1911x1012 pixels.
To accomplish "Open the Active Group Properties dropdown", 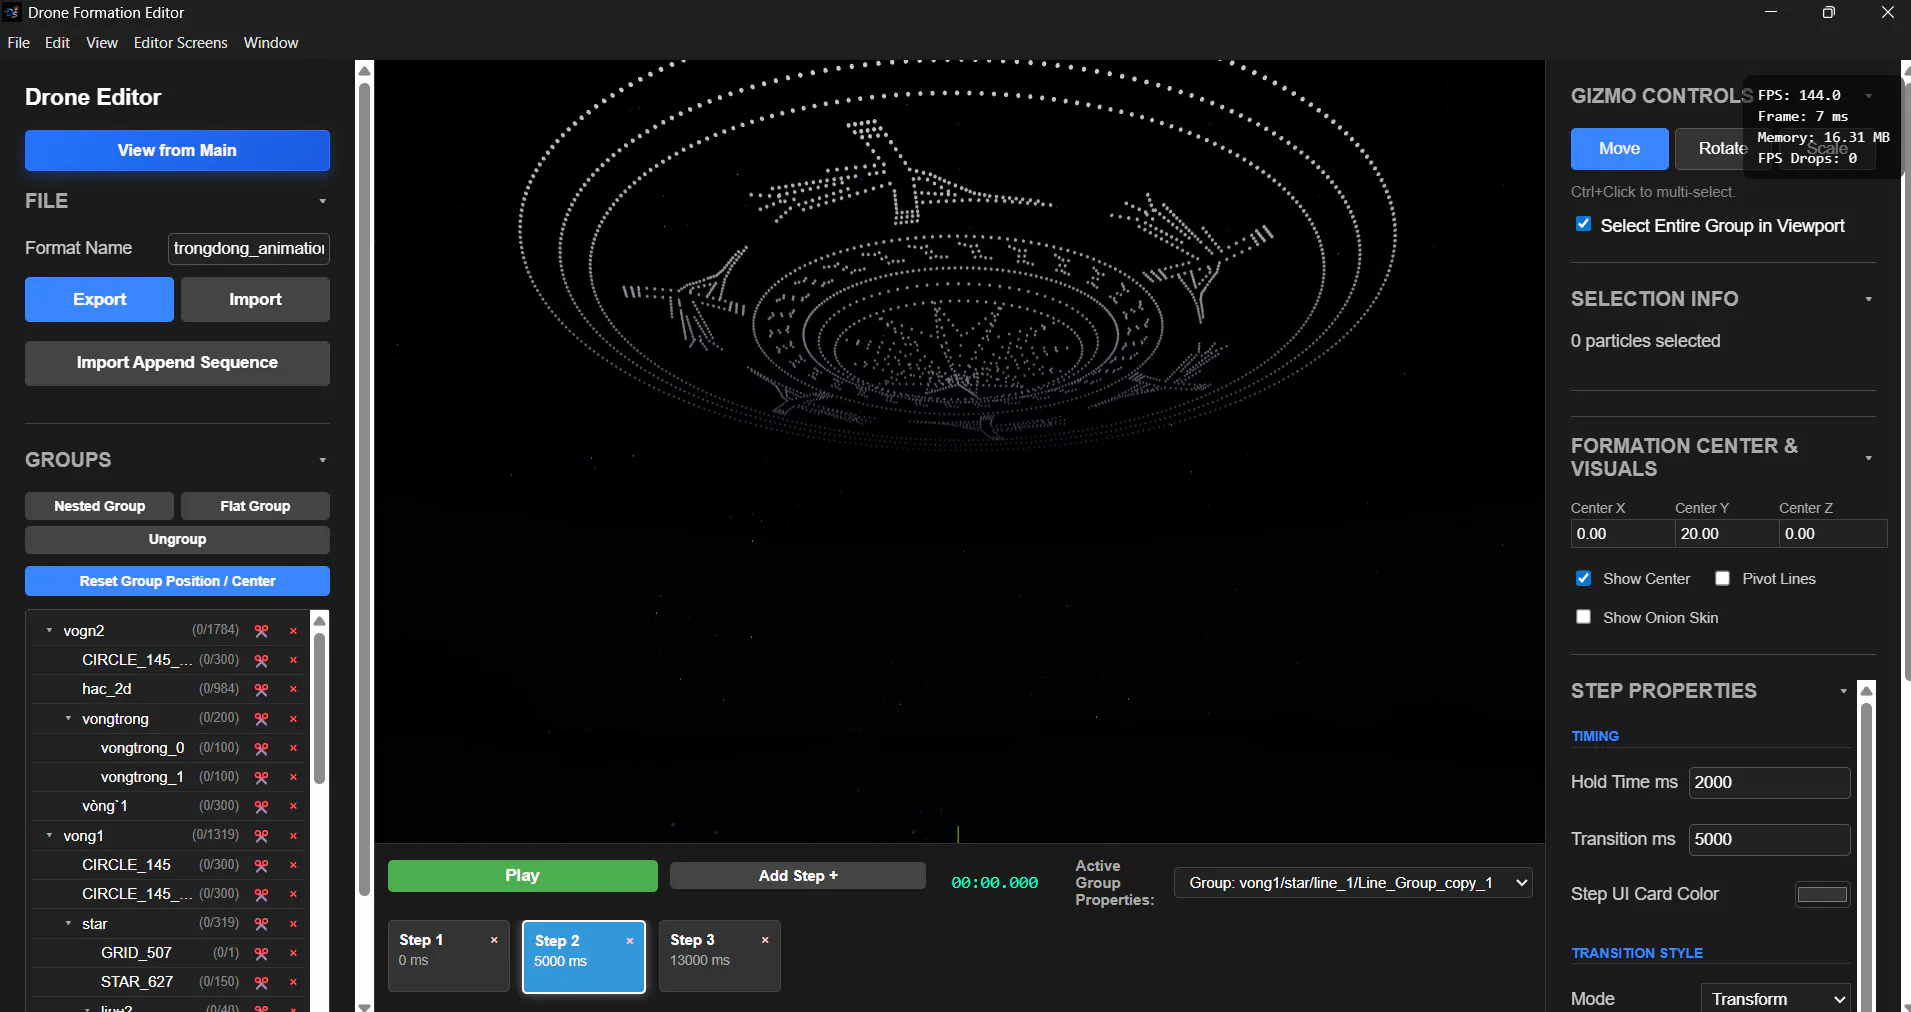I will [x=1353, y=883].
